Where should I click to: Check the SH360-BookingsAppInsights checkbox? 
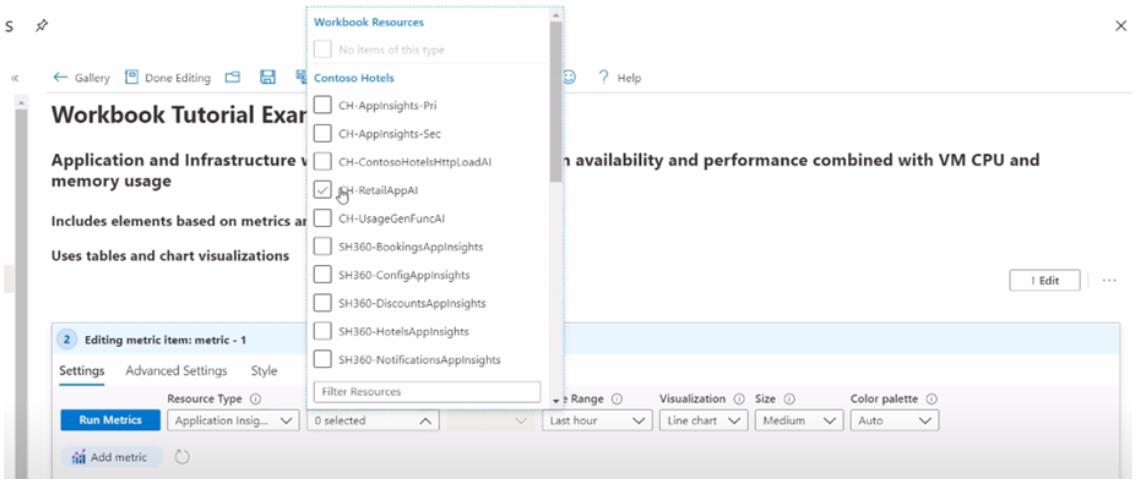click(323, 246)
